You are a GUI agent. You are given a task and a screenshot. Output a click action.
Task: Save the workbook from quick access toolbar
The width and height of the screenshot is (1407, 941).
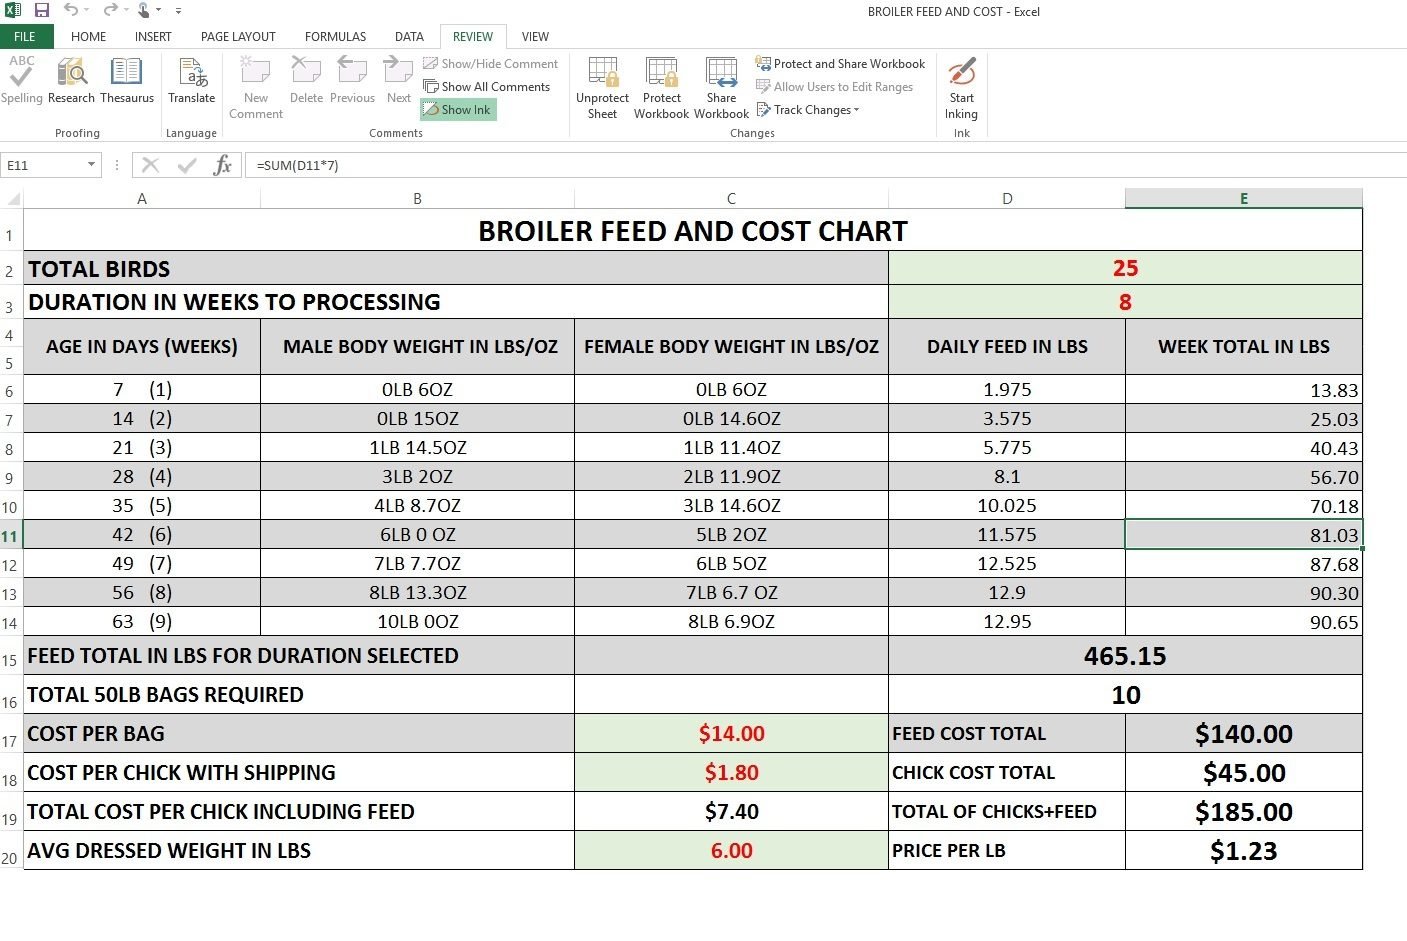coord(42,11)
